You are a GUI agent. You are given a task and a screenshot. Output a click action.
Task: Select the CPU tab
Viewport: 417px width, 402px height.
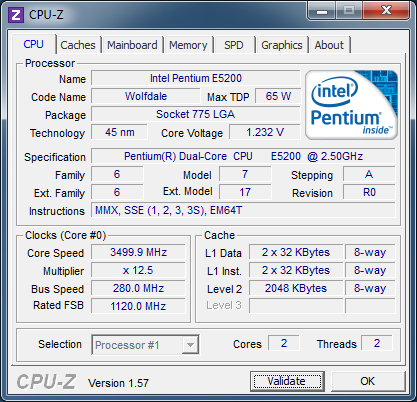point(34,44)
